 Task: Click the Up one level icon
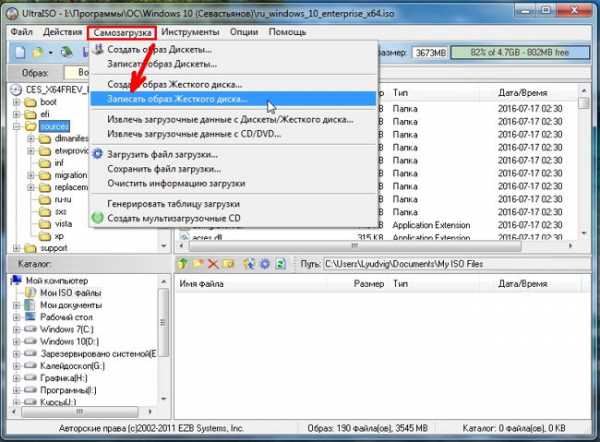[x=183, y=264]
